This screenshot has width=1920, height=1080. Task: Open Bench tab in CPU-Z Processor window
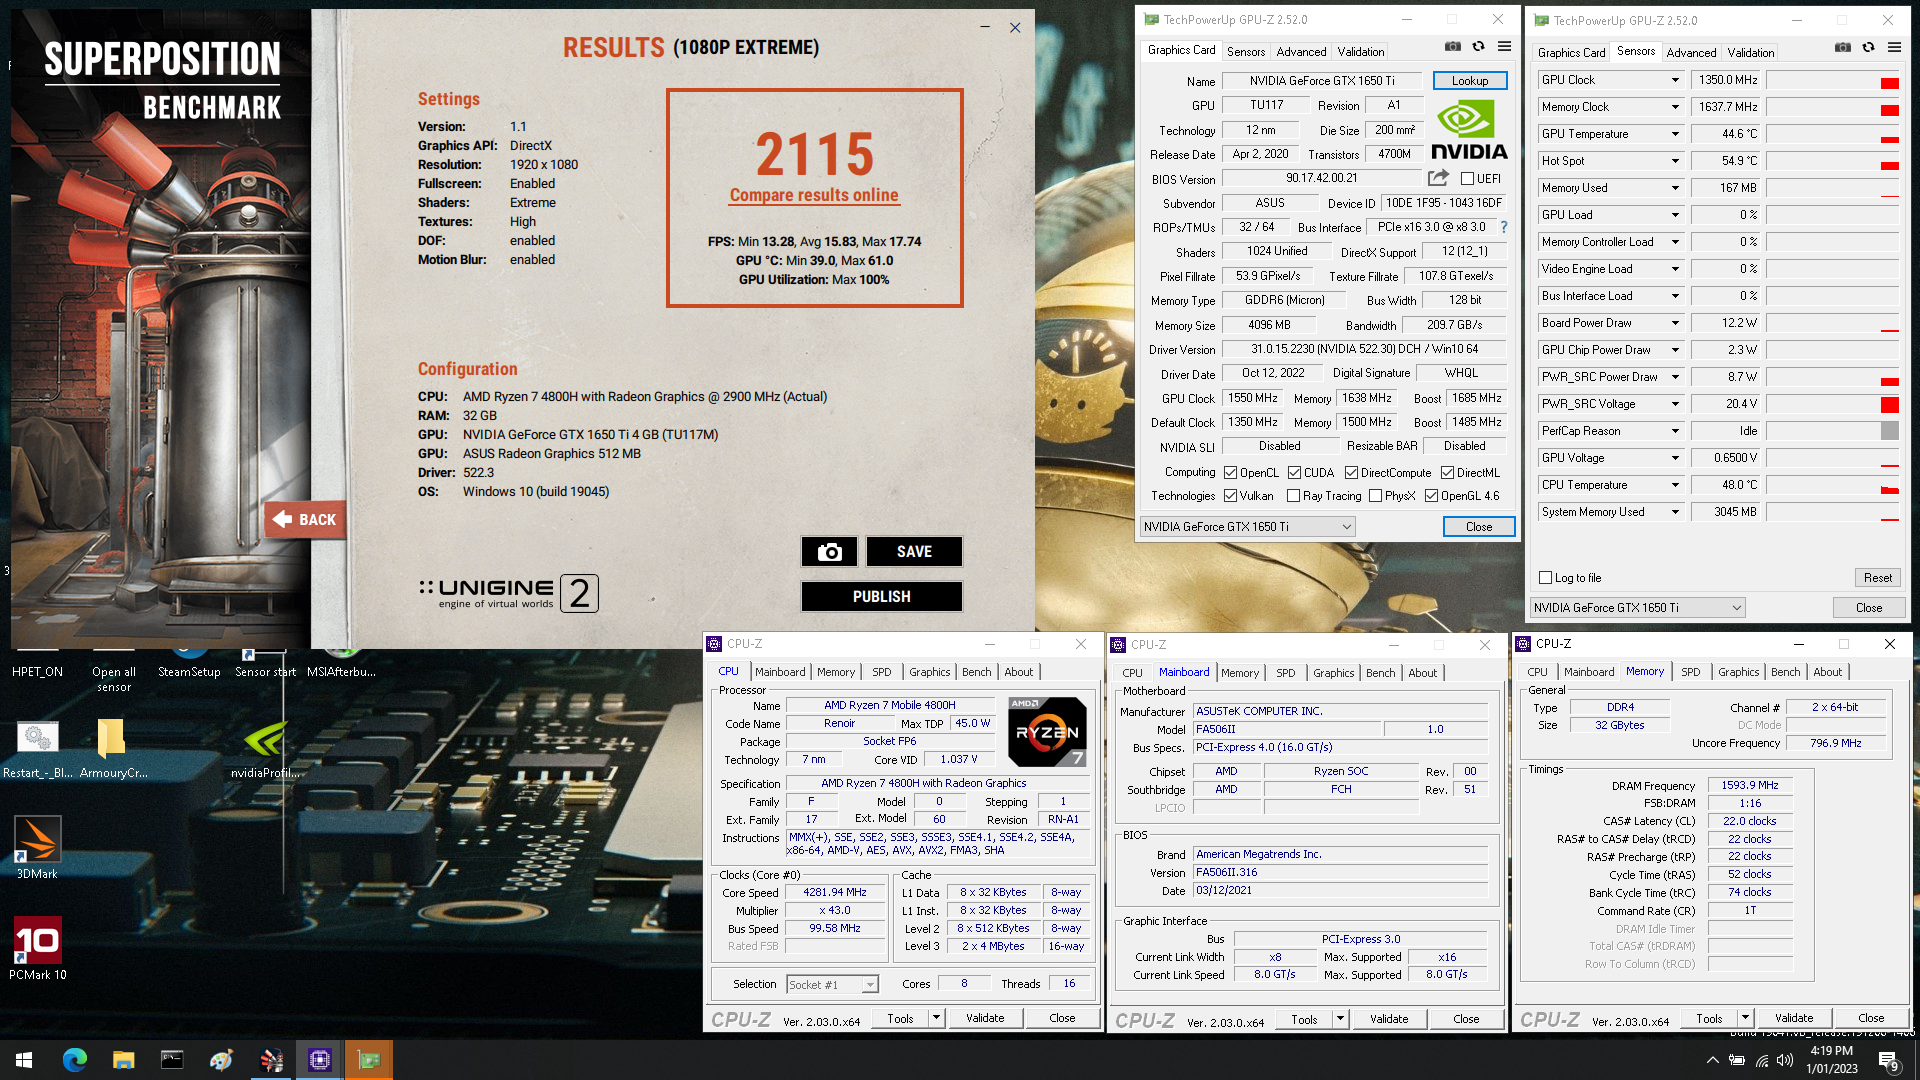pyautogui.click(x=976, y=672)
